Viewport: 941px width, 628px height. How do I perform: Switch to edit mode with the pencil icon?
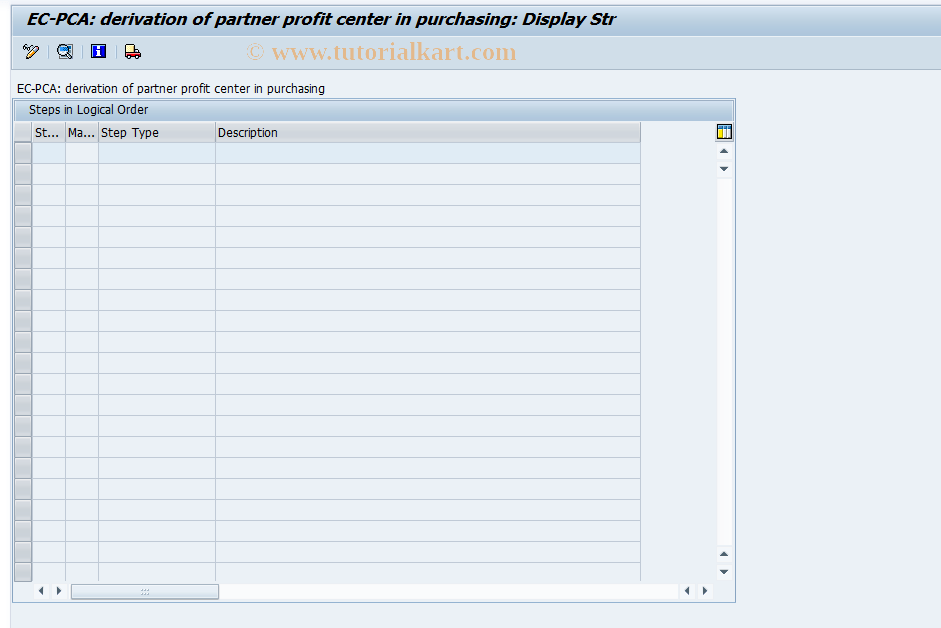pos(28,51)
